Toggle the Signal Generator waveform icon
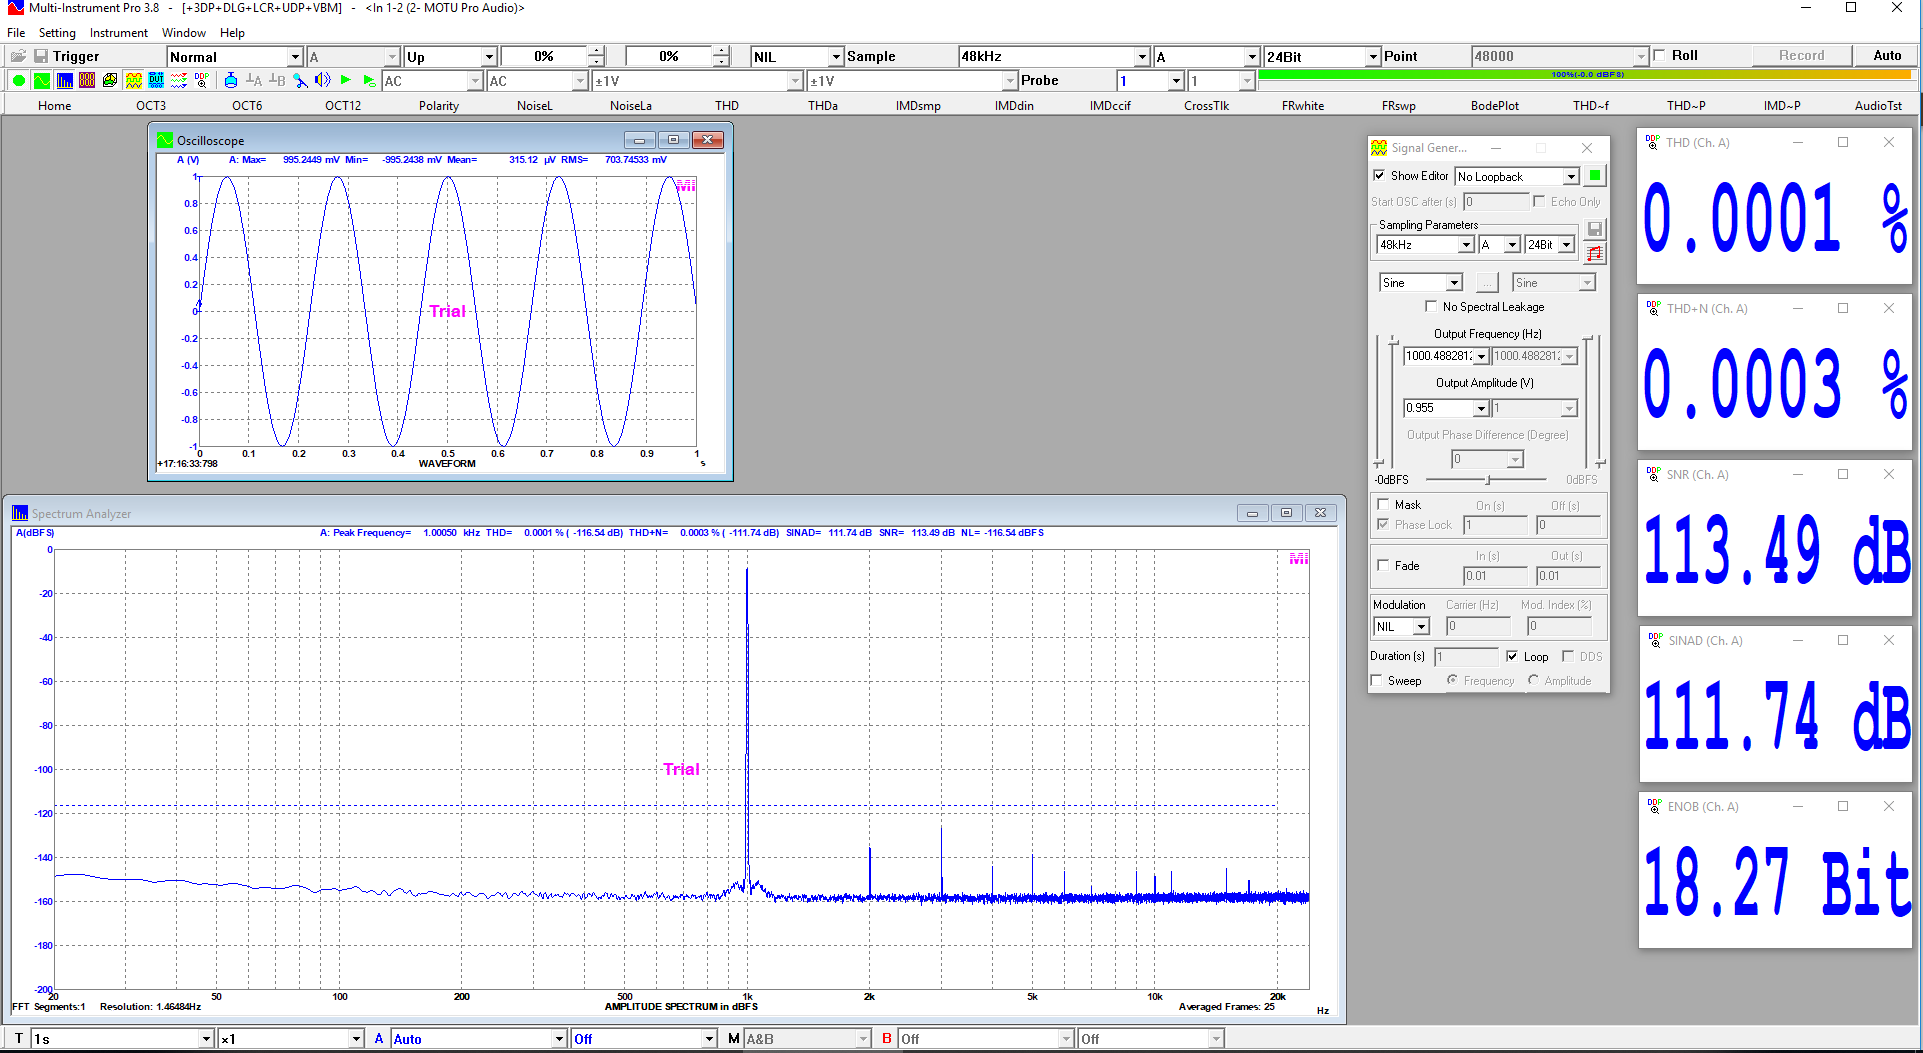Image resolution: width=1923 pixels, height=1053 pixels. coord(133,80)
